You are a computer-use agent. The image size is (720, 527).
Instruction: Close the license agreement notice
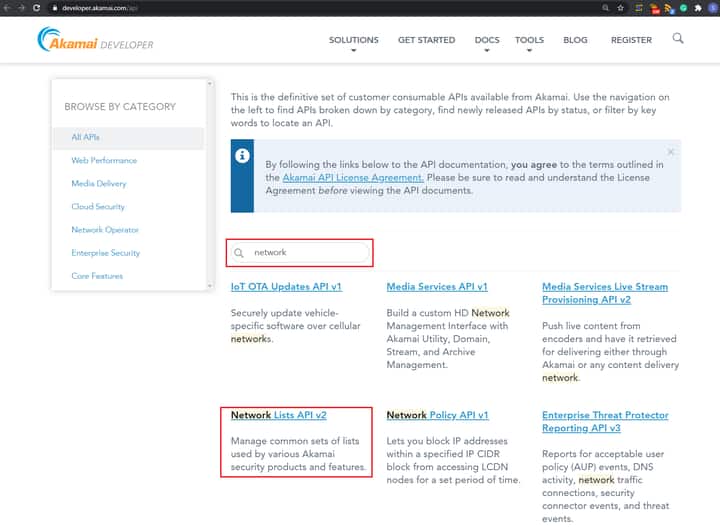[670, 151]
